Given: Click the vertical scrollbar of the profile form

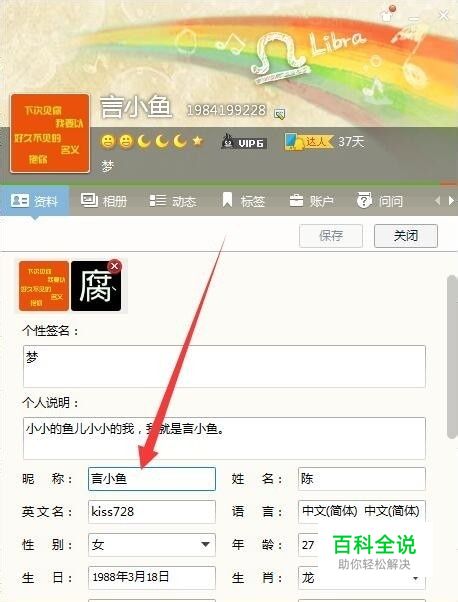Looking at the screenshot, I should (x=452, y=356).
